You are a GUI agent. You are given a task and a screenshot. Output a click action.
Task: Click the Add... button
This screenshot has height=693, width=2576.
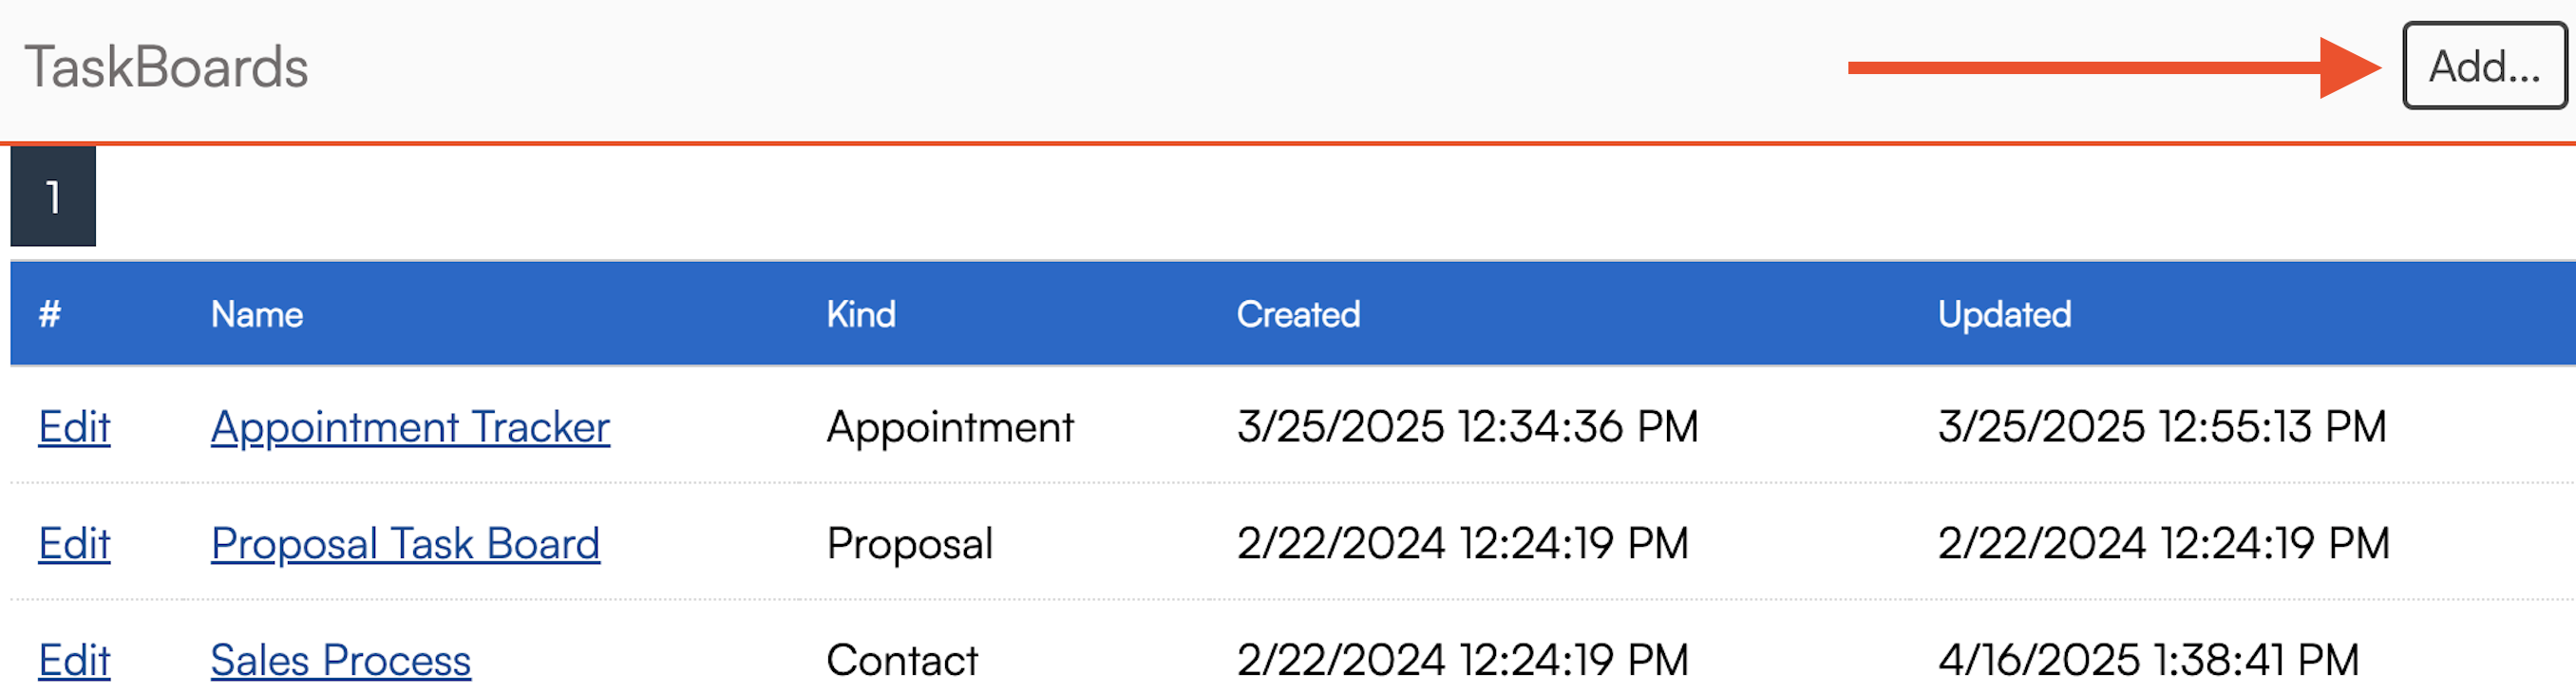(x=2484, y=66)
